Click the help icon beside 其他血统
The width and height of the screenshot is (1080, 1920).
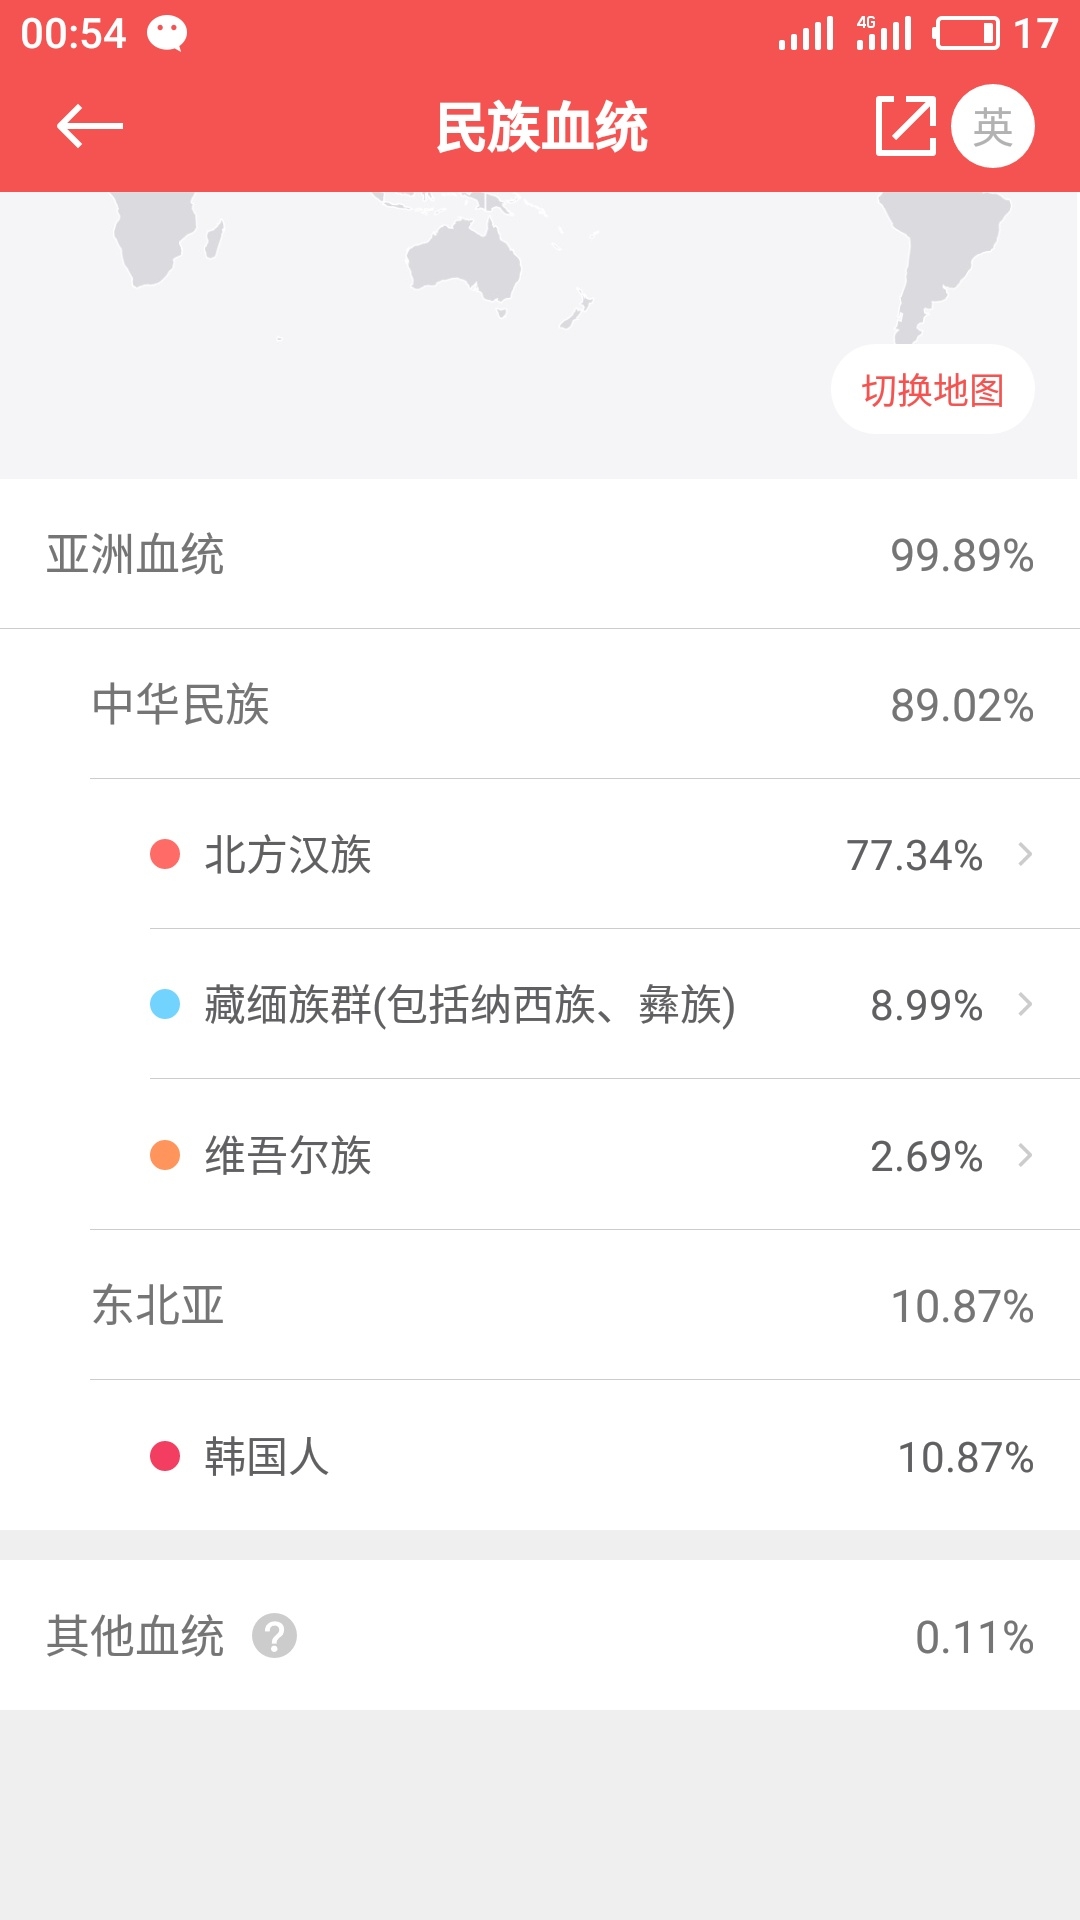click(274, 1636)
